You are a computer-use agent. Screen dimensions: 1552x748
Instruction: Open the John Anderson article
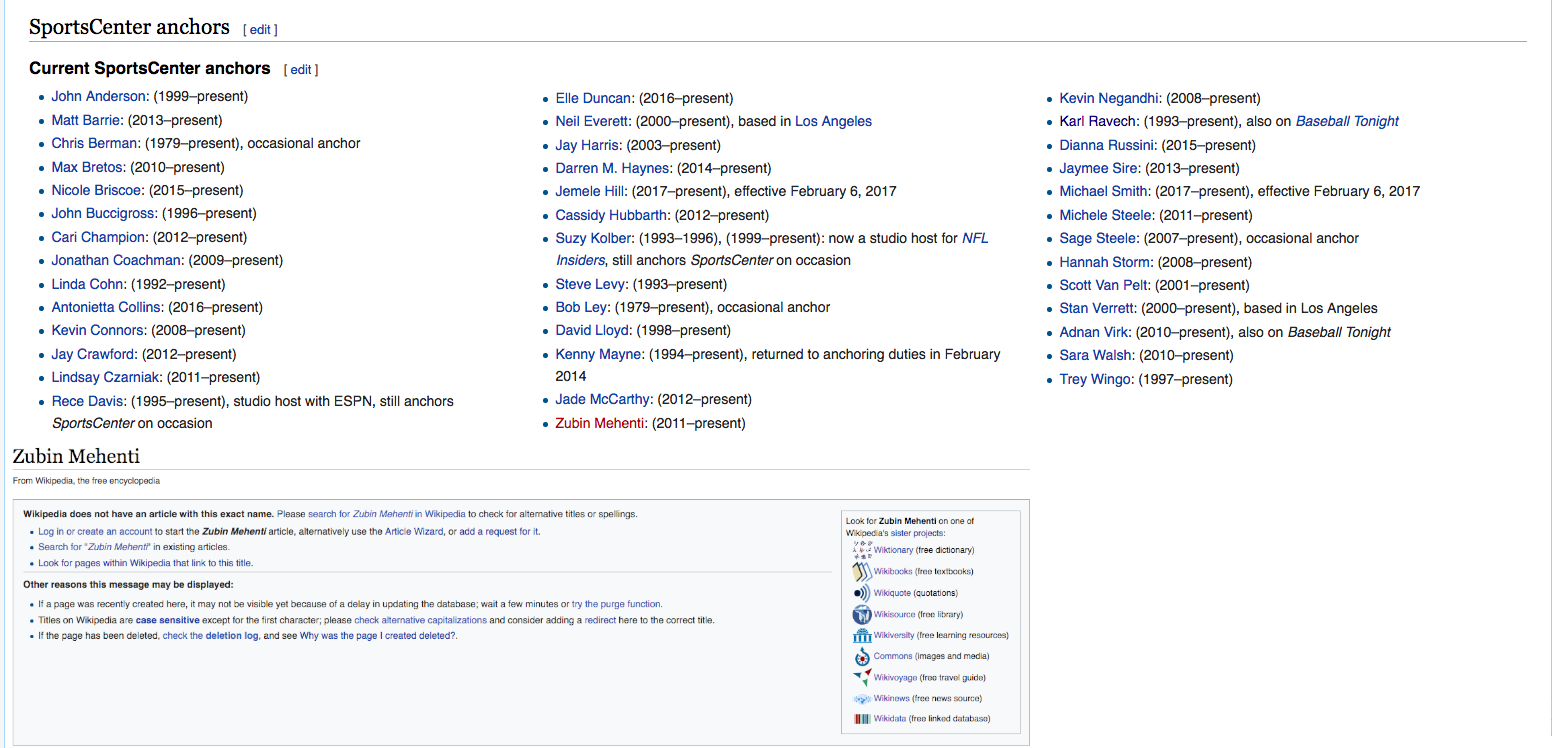click(x=99, y=97)
